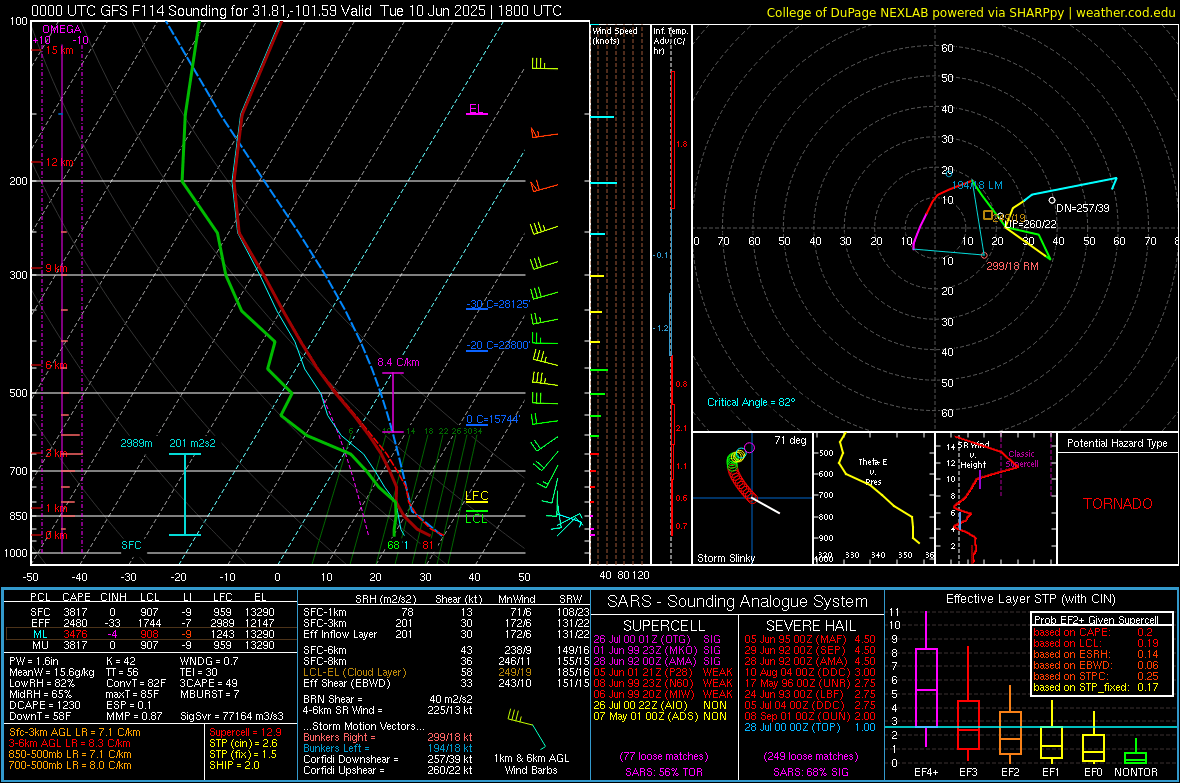
Task: Click the STP (cin) = 2.6 value
Action: [x=243, y=743]
